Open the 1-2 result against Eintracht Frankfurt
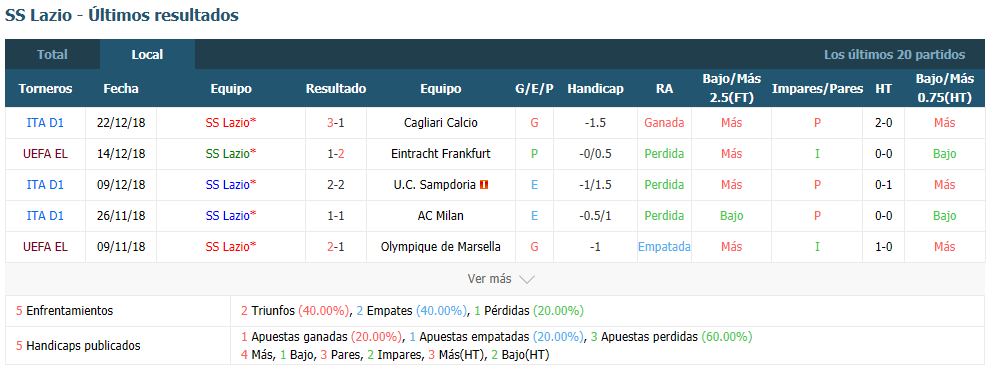The height and width of the screenshot is (367, 987). pos(336,154)
